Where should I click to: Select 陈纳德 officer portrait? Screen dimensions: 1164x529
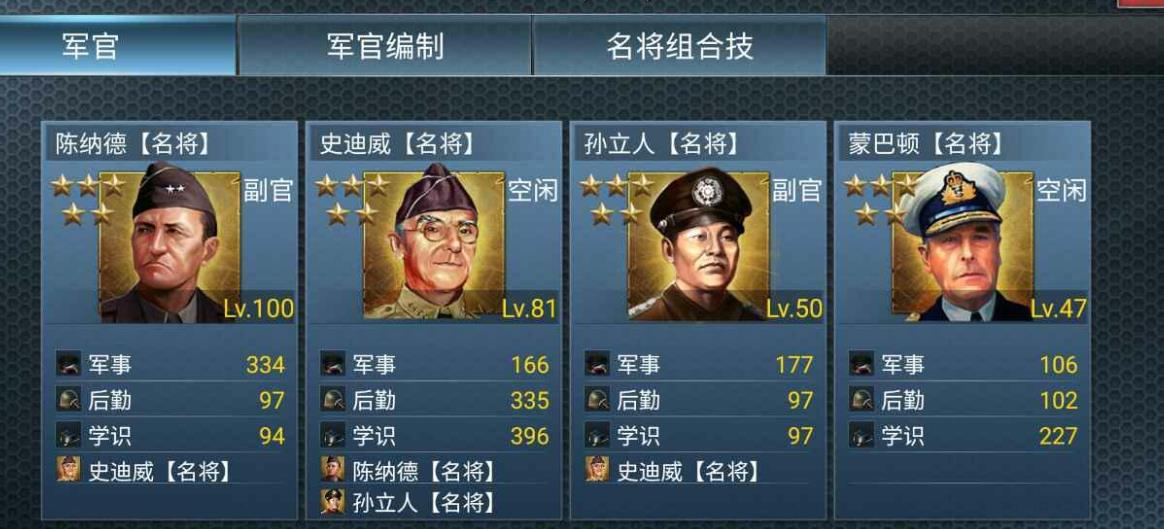click(x=170, y=244)
